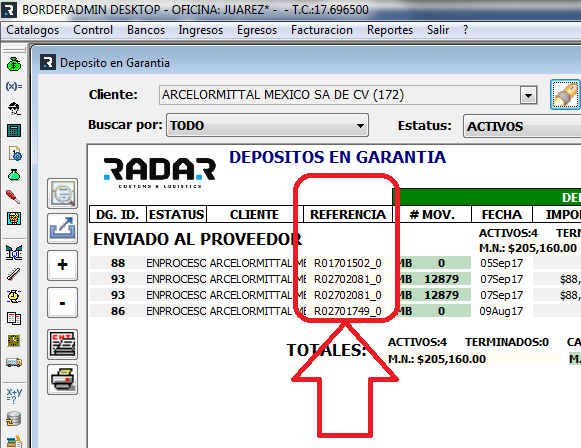Viewport: 581px width, 448px height.
Task: Click the database stack sidebar icon
Action: [14, 419]
